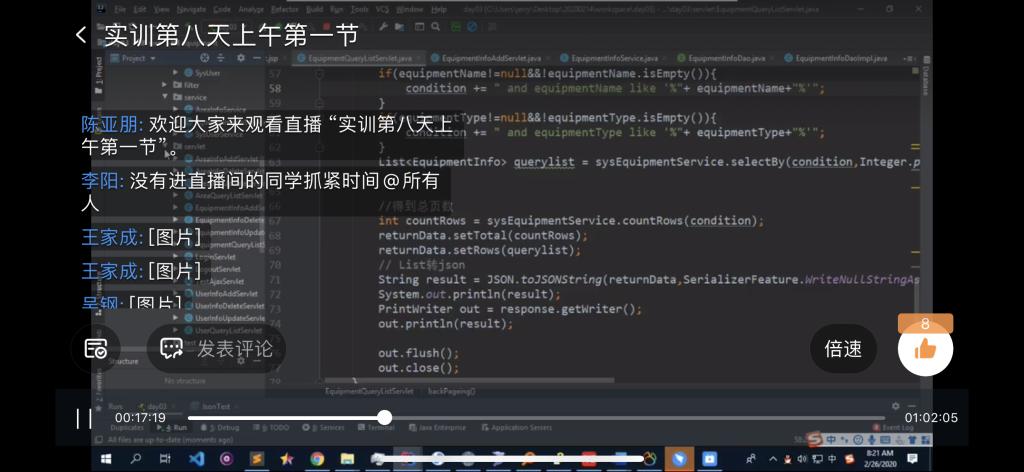Tap the checklist icon beside 发表评论

pos(96,349)
